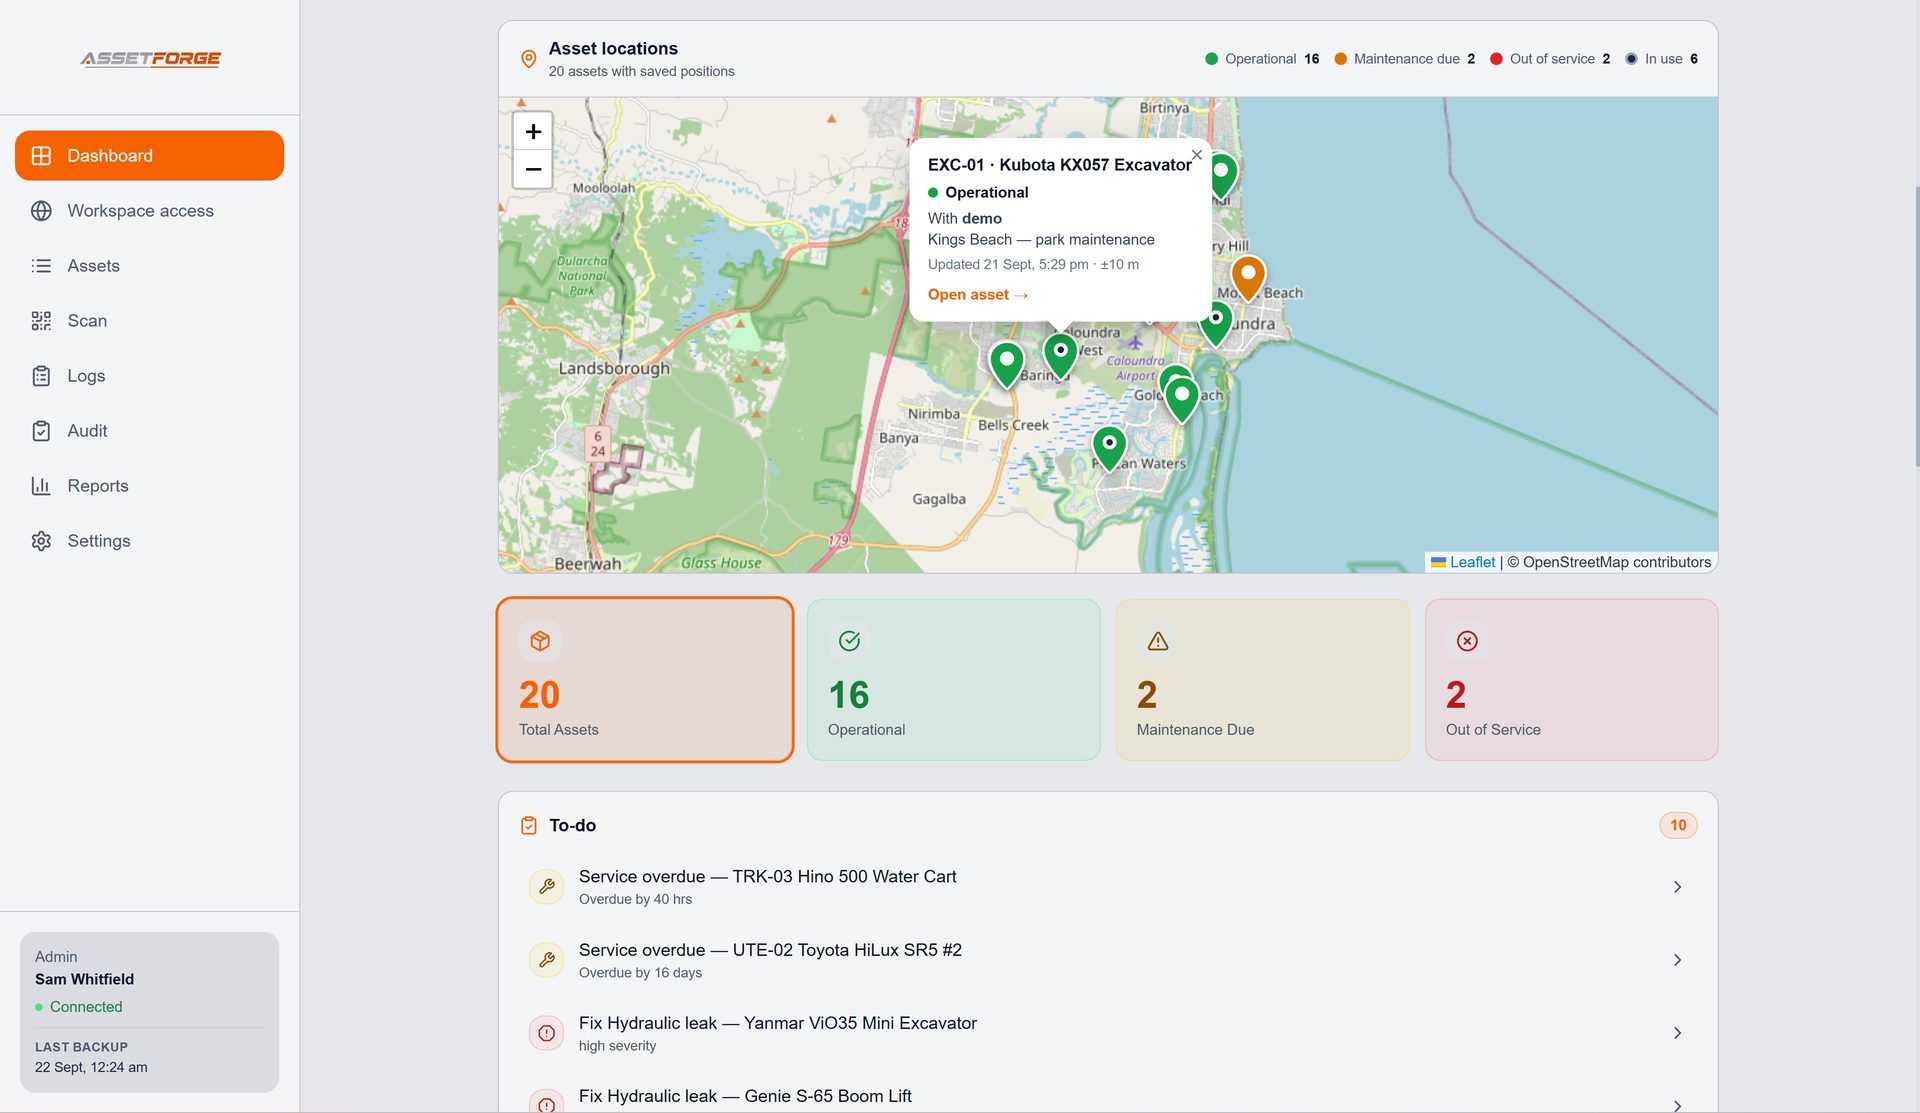
Task: Expand the TRK-03 Hino service overdue chevron
Action: click(x=1677, y=887)
